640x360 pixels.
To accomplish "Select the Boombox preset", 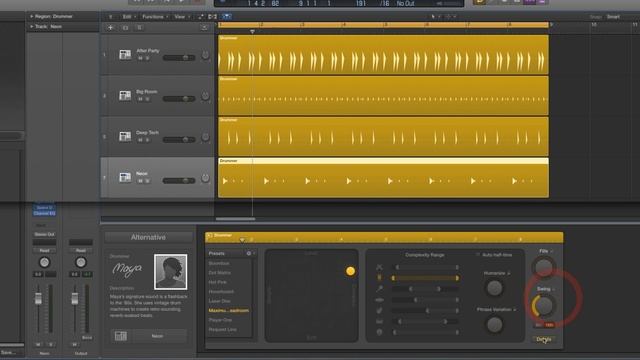I will coord(219,263).
